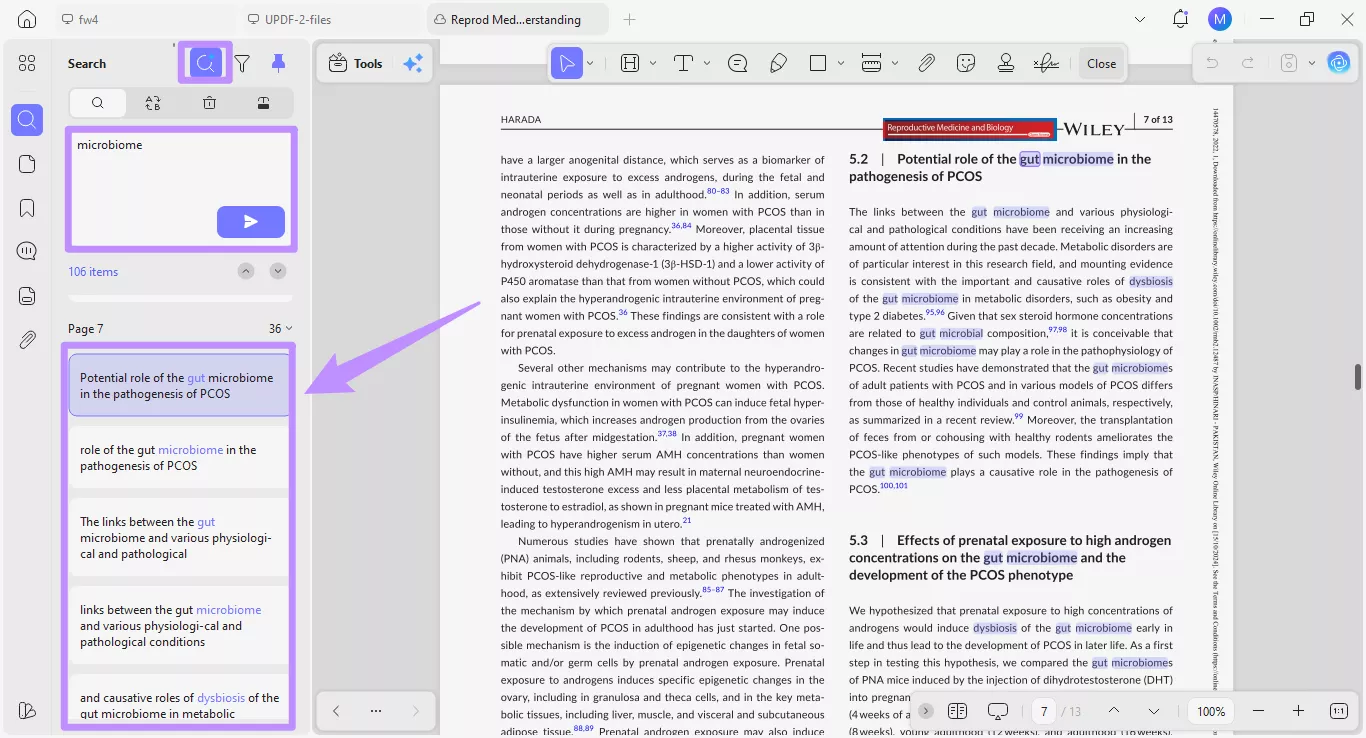1366x738 pixels.
Task: Click the page number input field
Action: 1044,711
